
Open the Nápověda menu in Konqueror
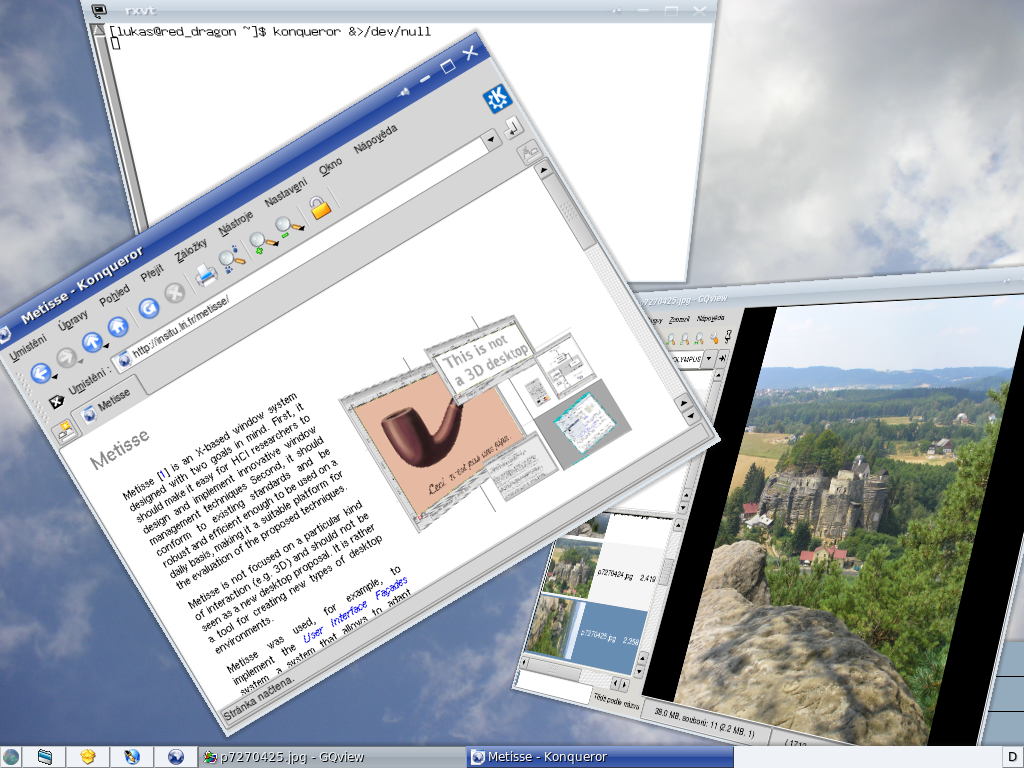[x=376, y=140]
